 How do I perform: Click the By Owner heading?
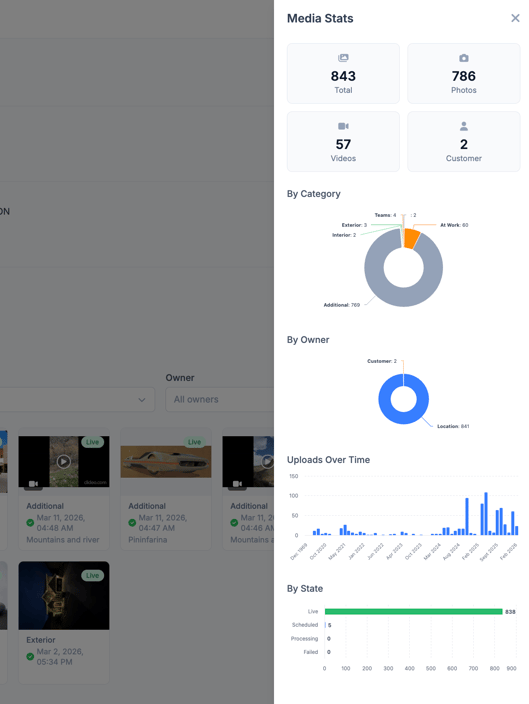308,340
